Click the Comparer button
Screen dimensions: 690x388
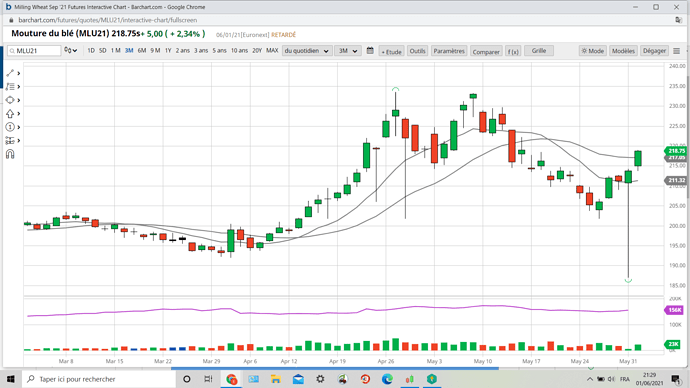(486, 51)
